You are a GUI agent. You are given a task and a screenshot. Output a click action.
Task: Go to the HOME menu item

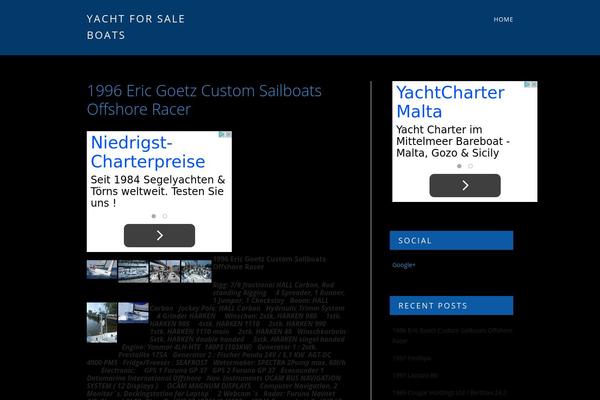pos(503,20)
